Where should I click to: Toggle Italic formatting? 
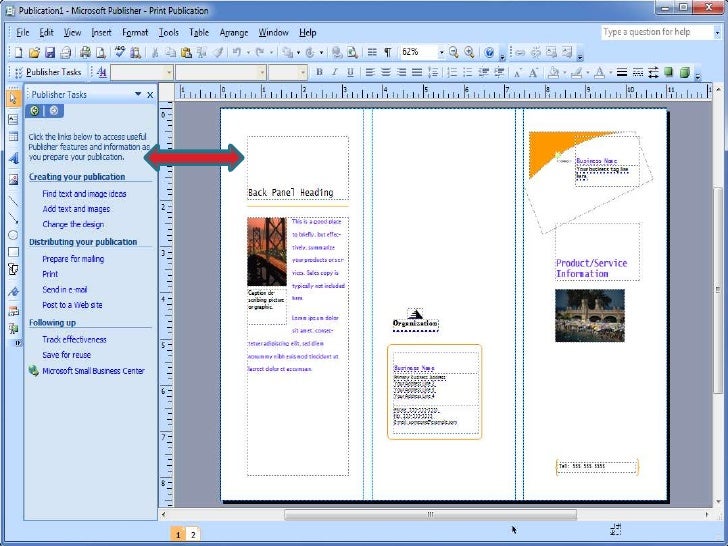tap(334, 72)
